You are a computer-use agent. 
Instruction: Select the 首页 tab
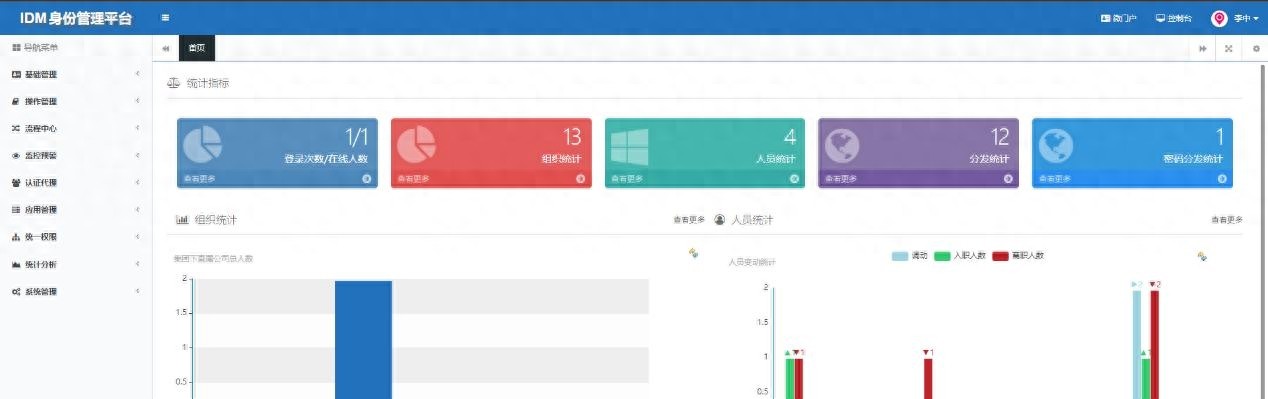197,48
